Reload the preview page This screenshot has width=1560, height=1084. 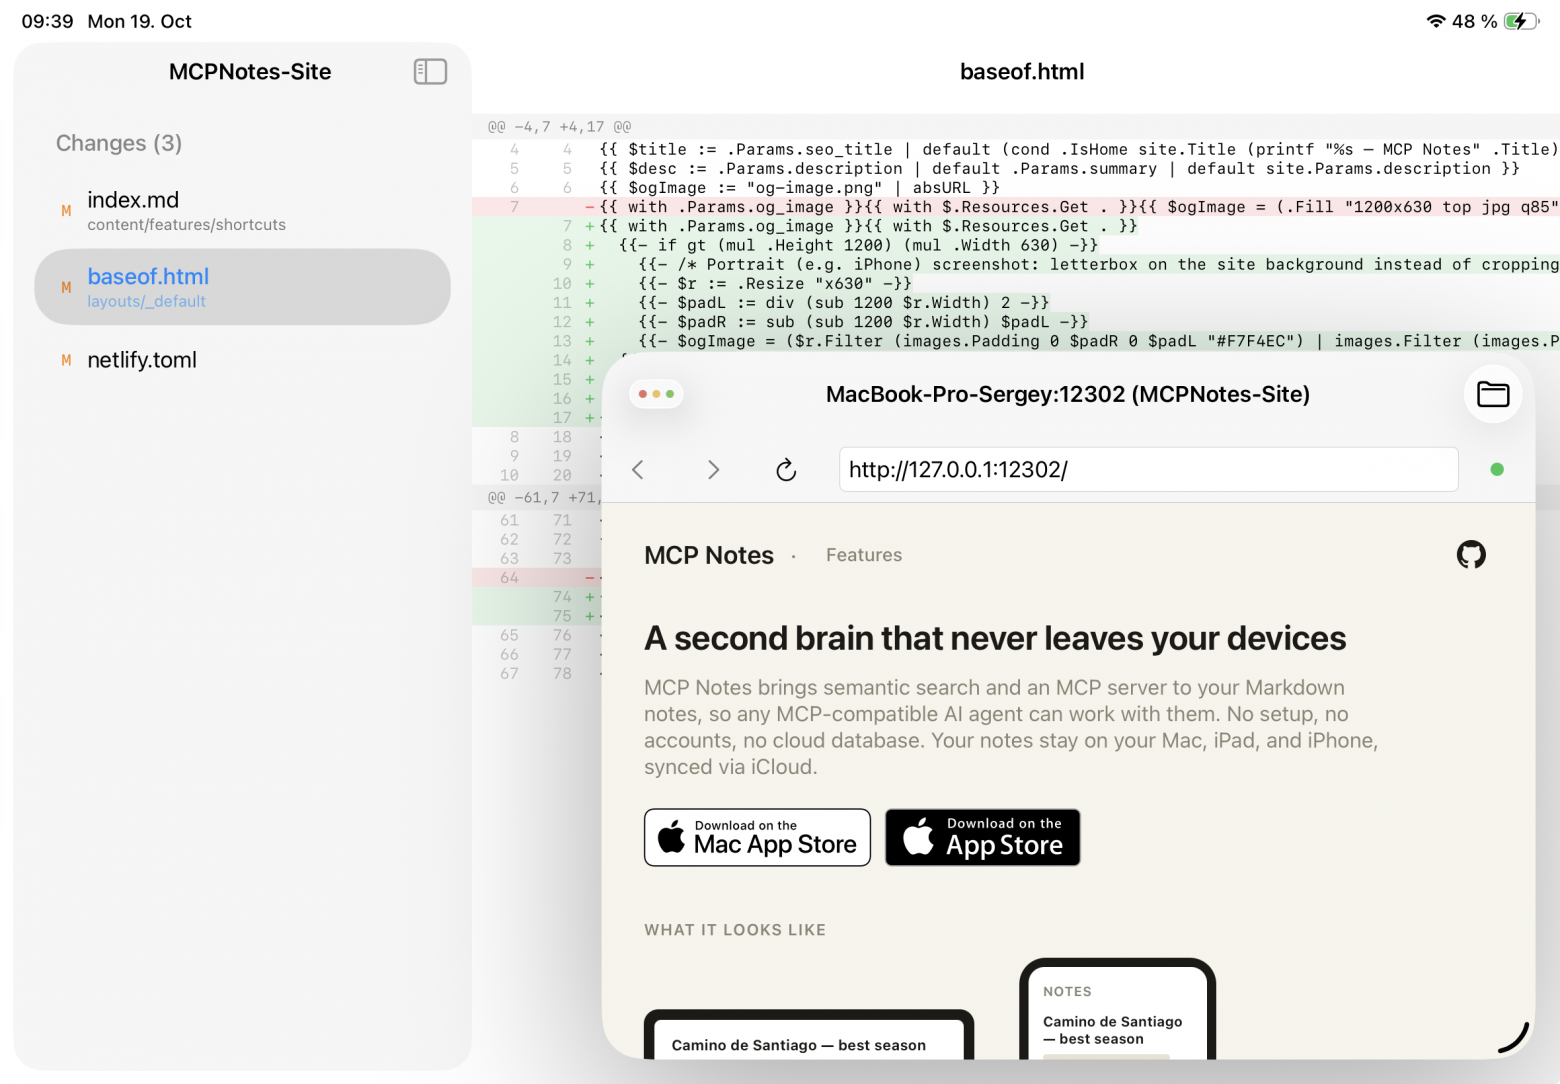(786, 470)
